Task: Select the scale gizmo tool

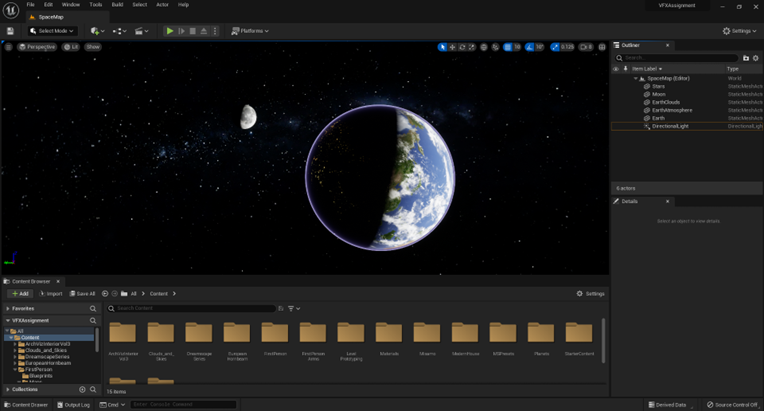Action: pos(472,47)
